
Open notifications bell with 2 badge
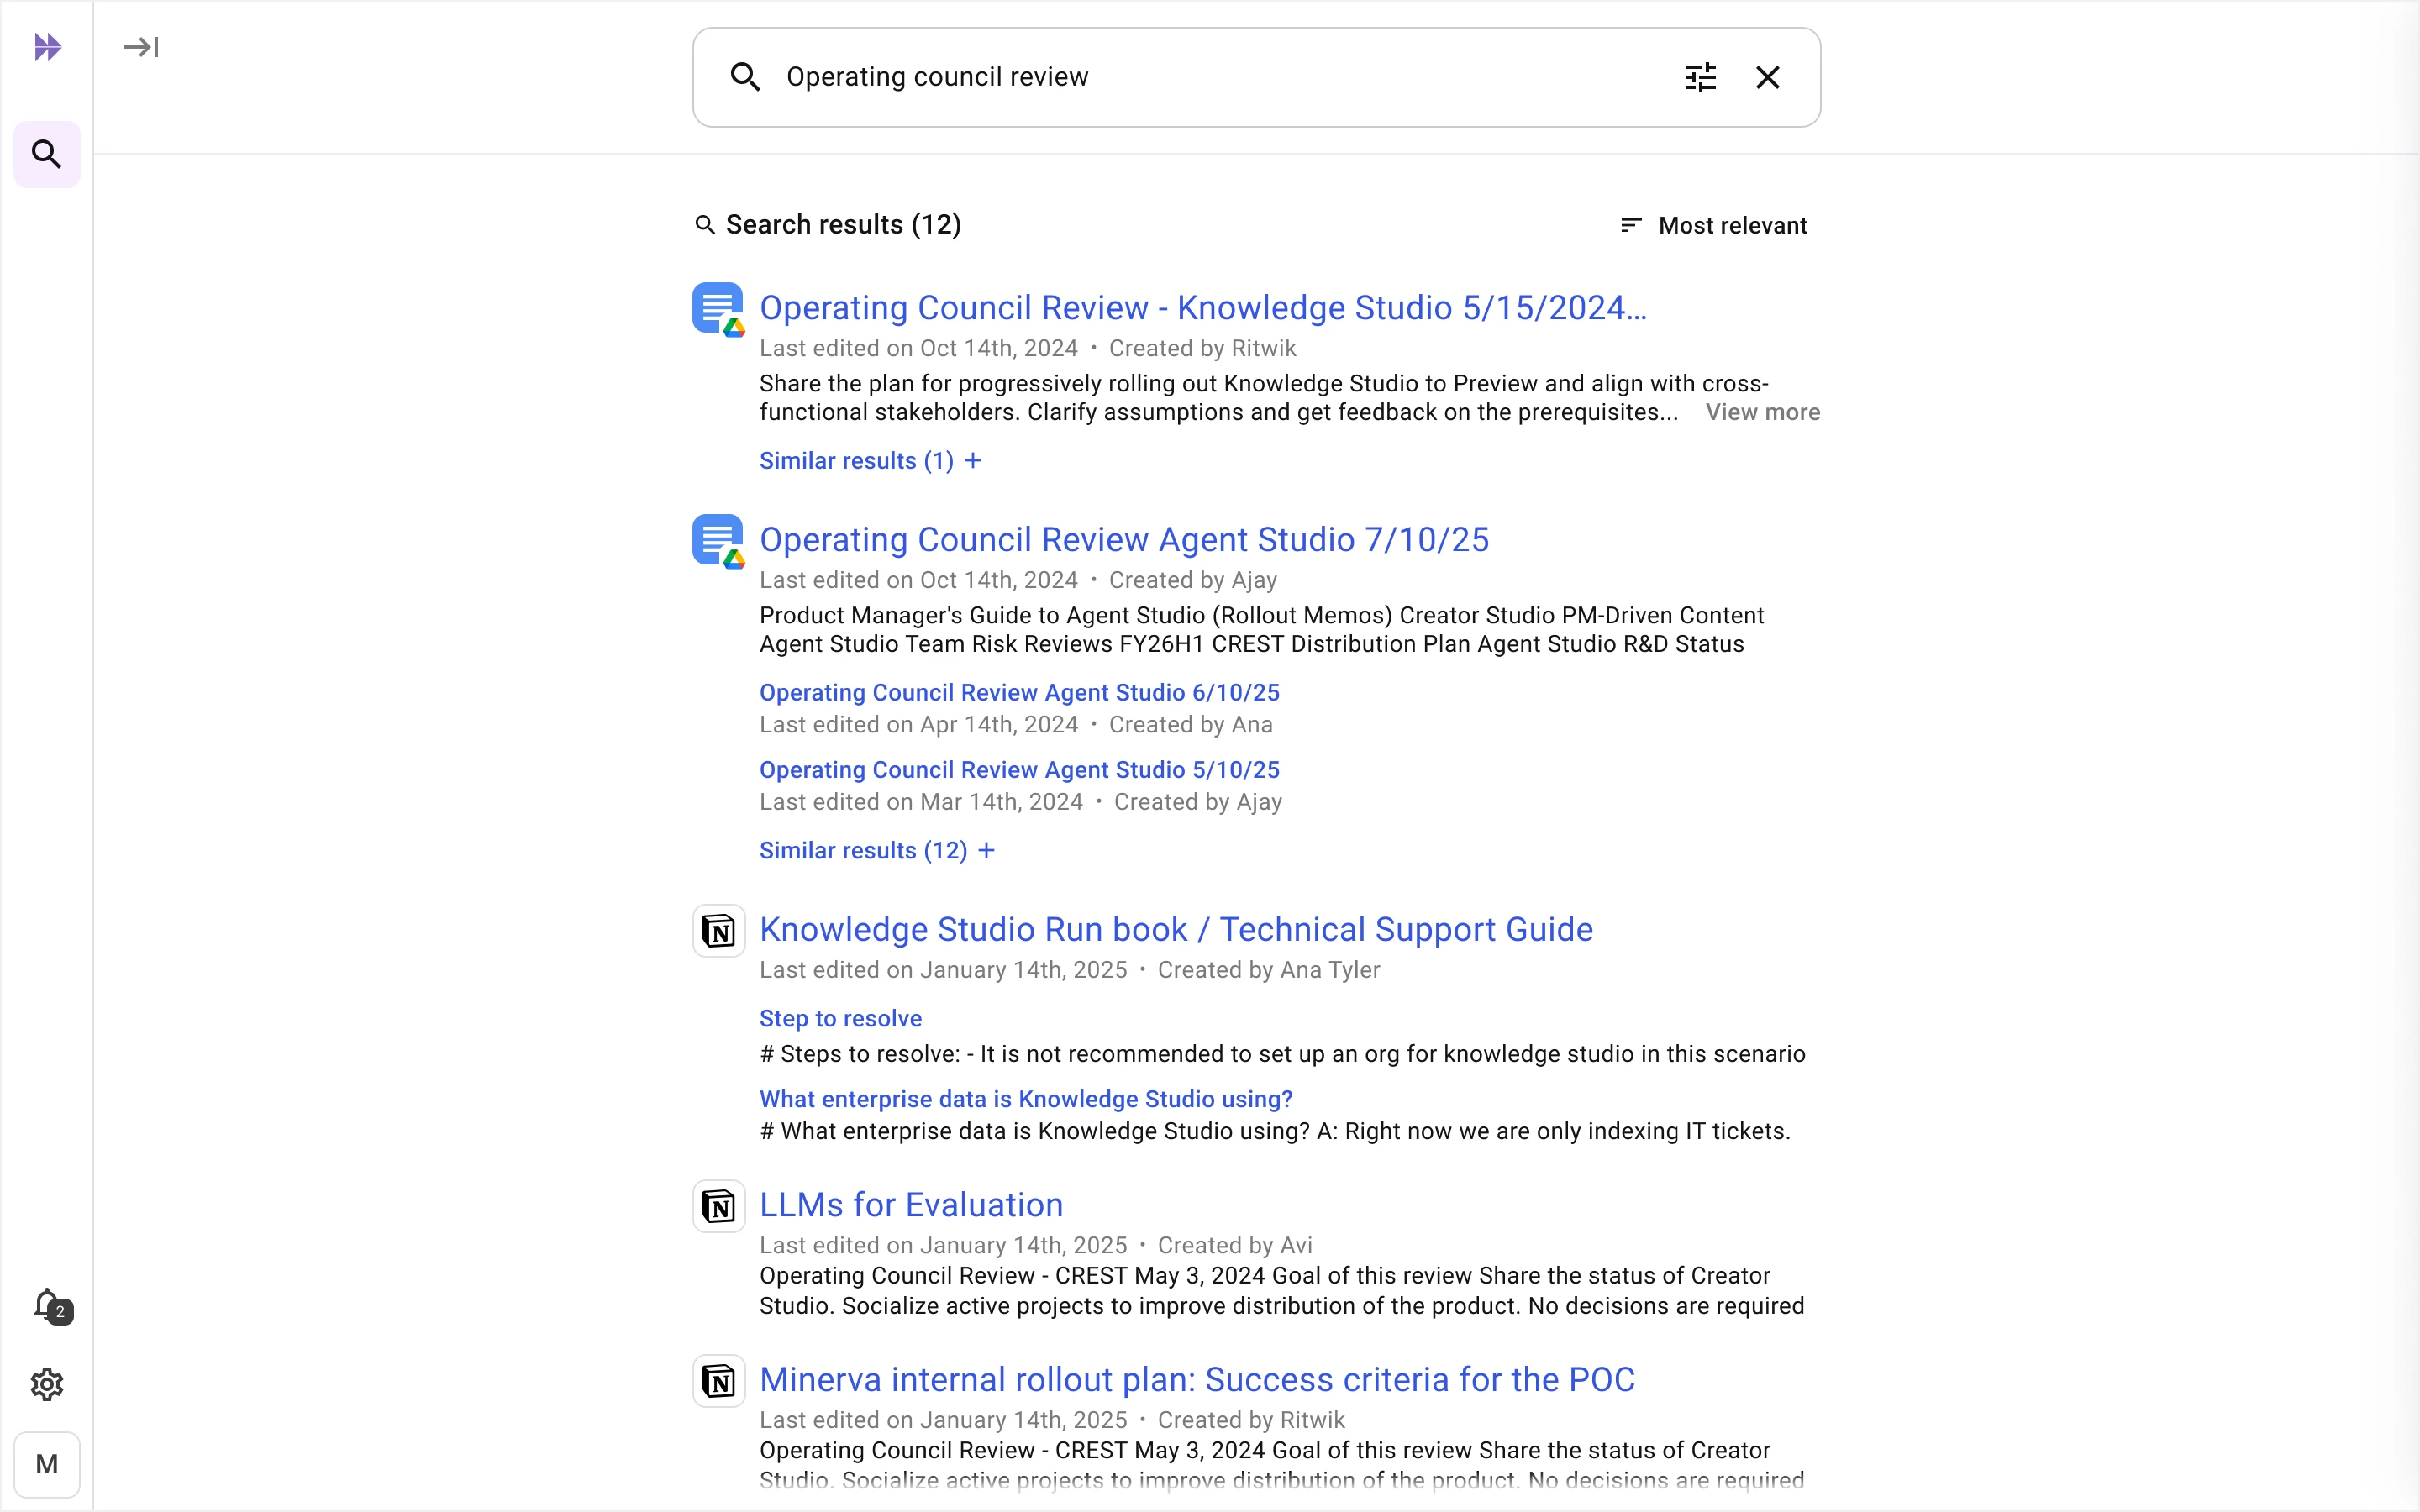(49, 1305)
